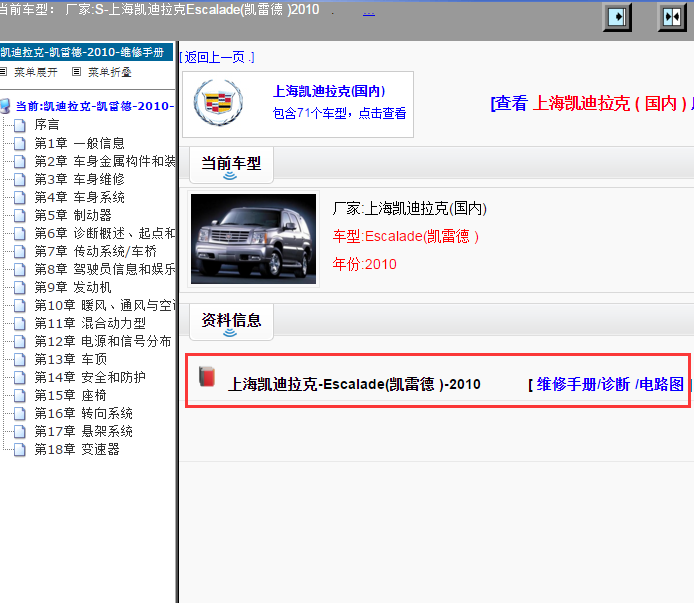Image resolution: width=694 pixels, height=603 pixels.
Task: Click the Escalade vehicle photo
Action: click(x=253, y=239)
